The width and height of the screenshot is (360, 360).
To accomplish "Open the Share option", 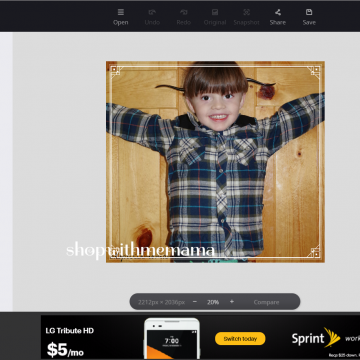I will 278,13.
